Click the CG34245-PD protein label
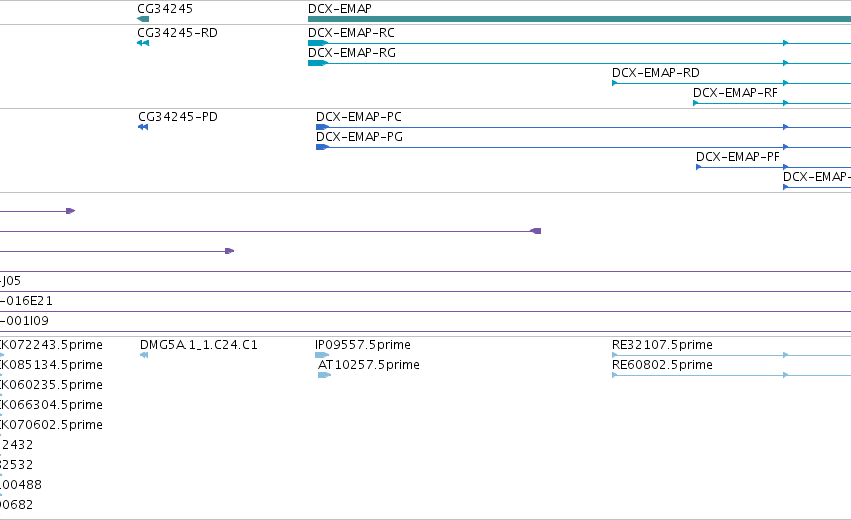This screenshot has width=851, height=520. pyautogui.click(x=178, y=117)
